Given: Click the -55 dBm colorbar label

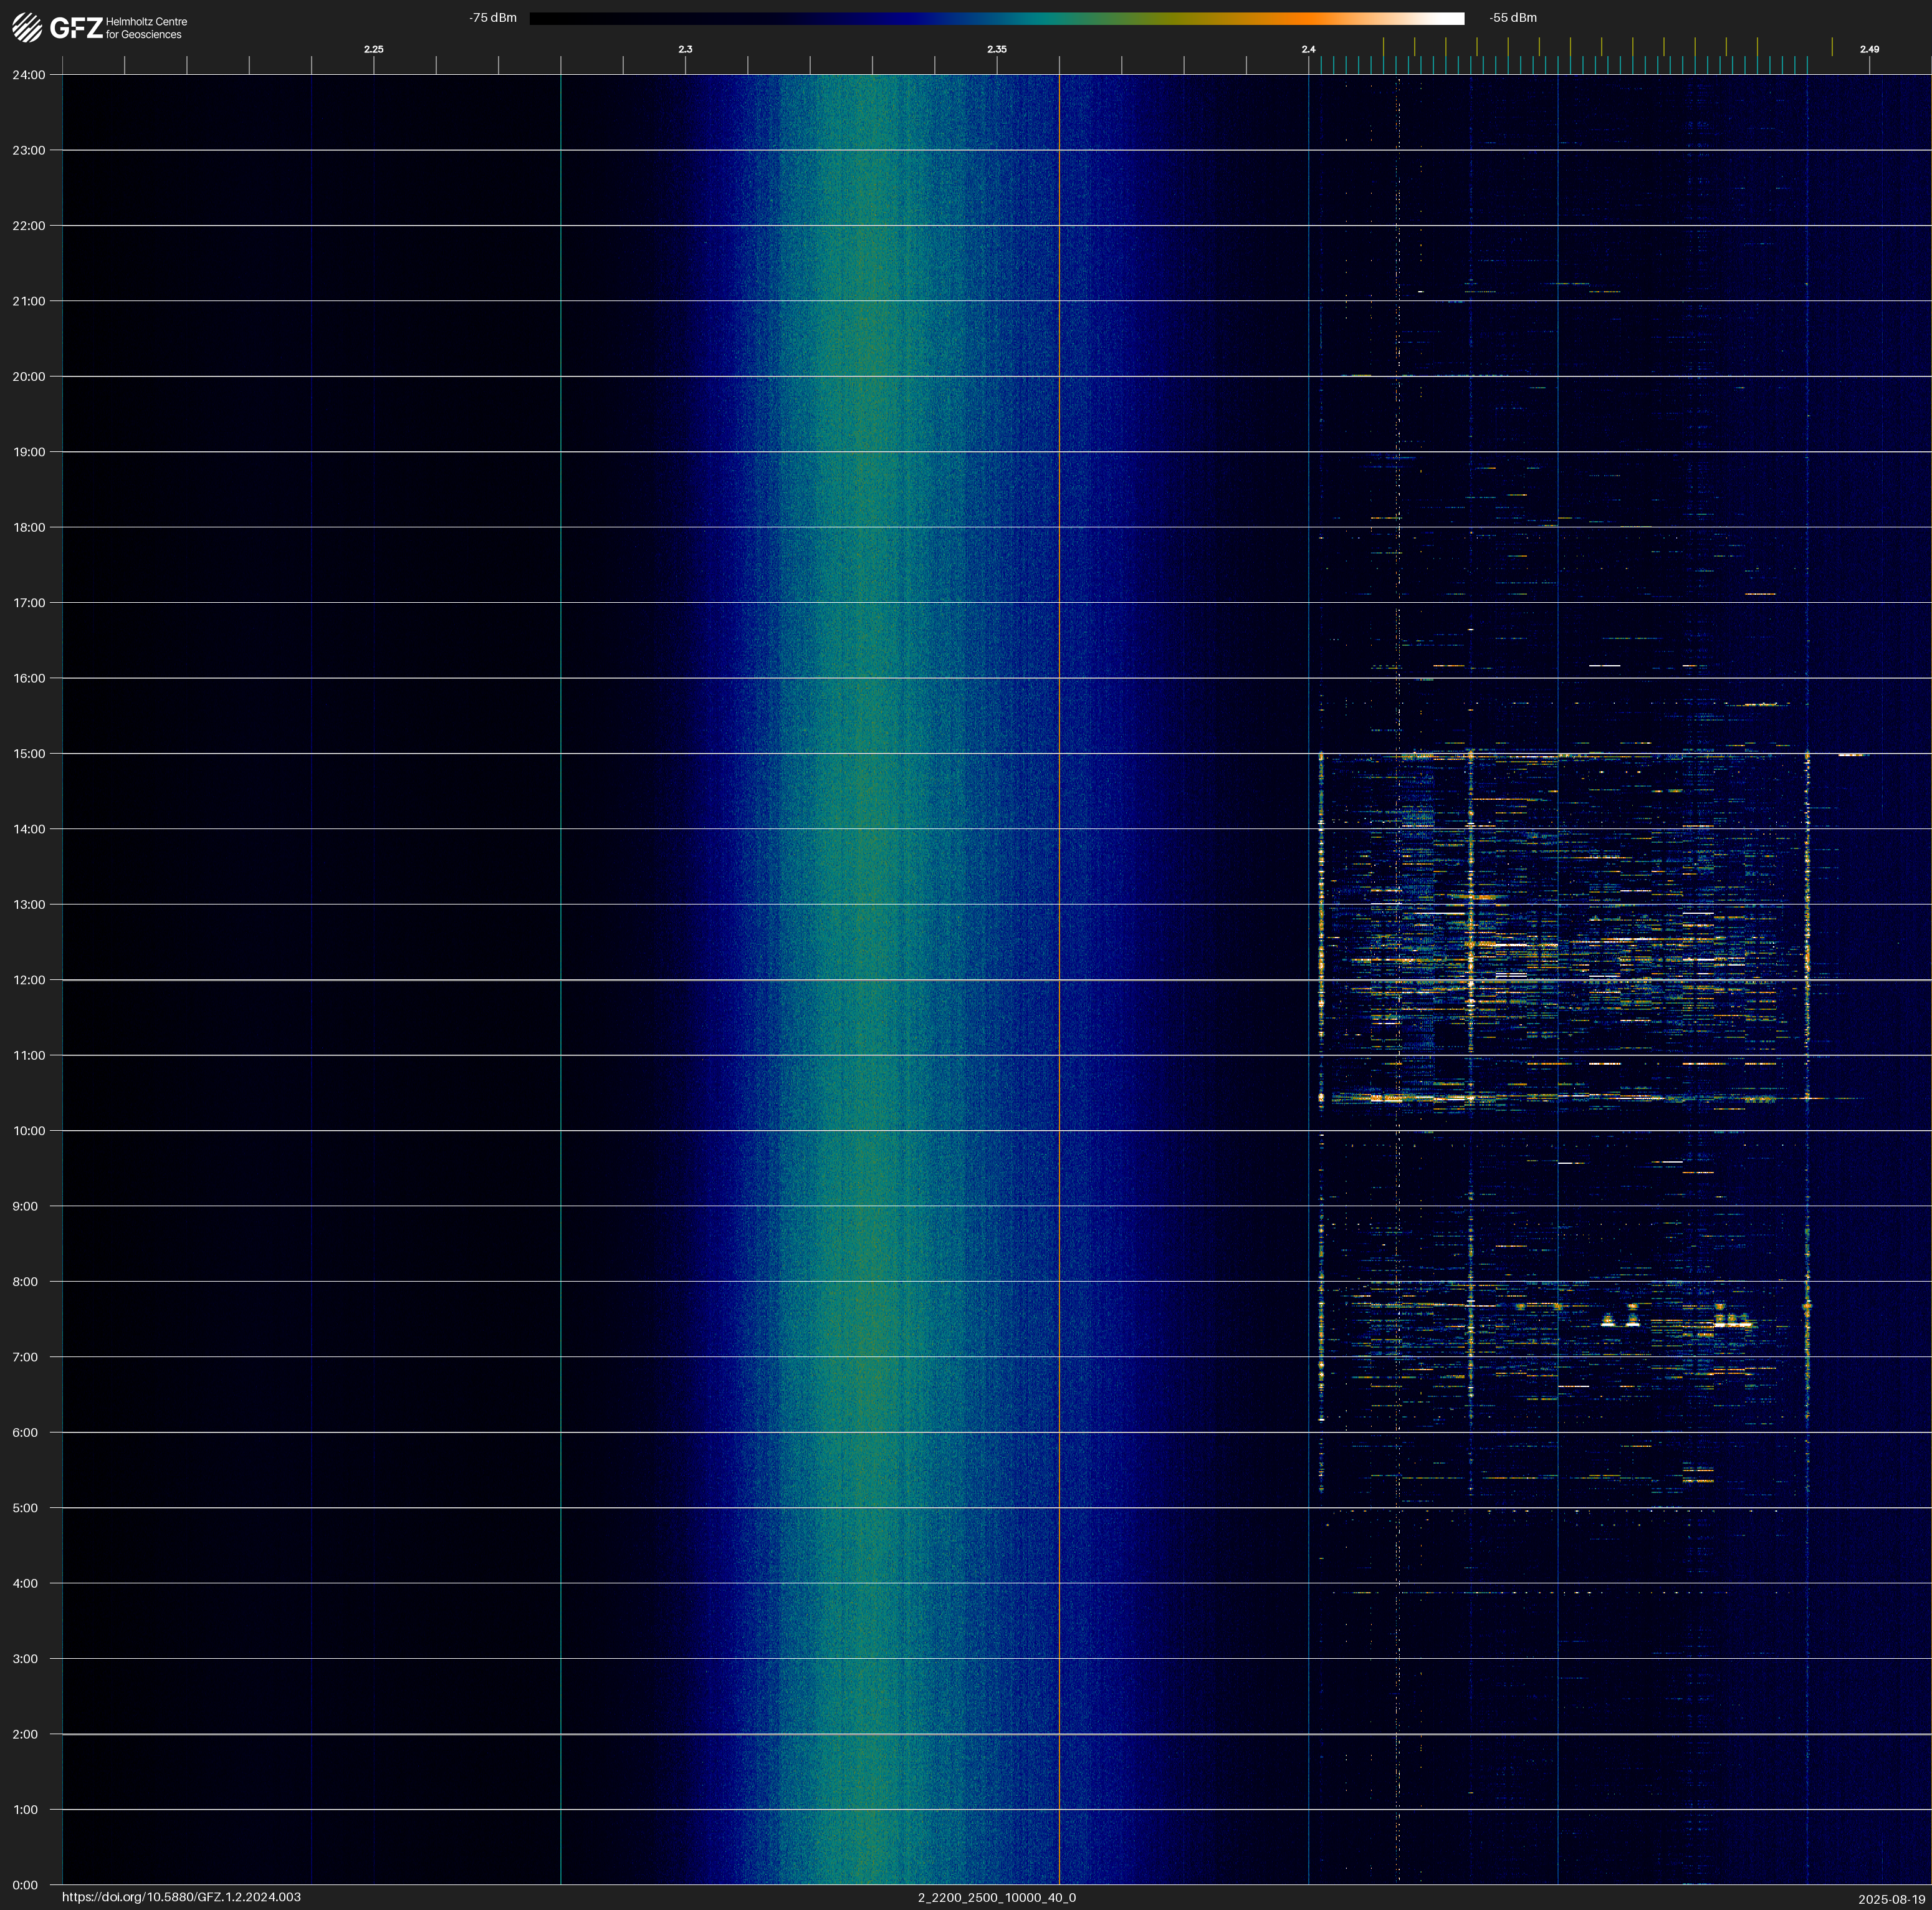Looking at the screenshot, I should [1513, 18].
